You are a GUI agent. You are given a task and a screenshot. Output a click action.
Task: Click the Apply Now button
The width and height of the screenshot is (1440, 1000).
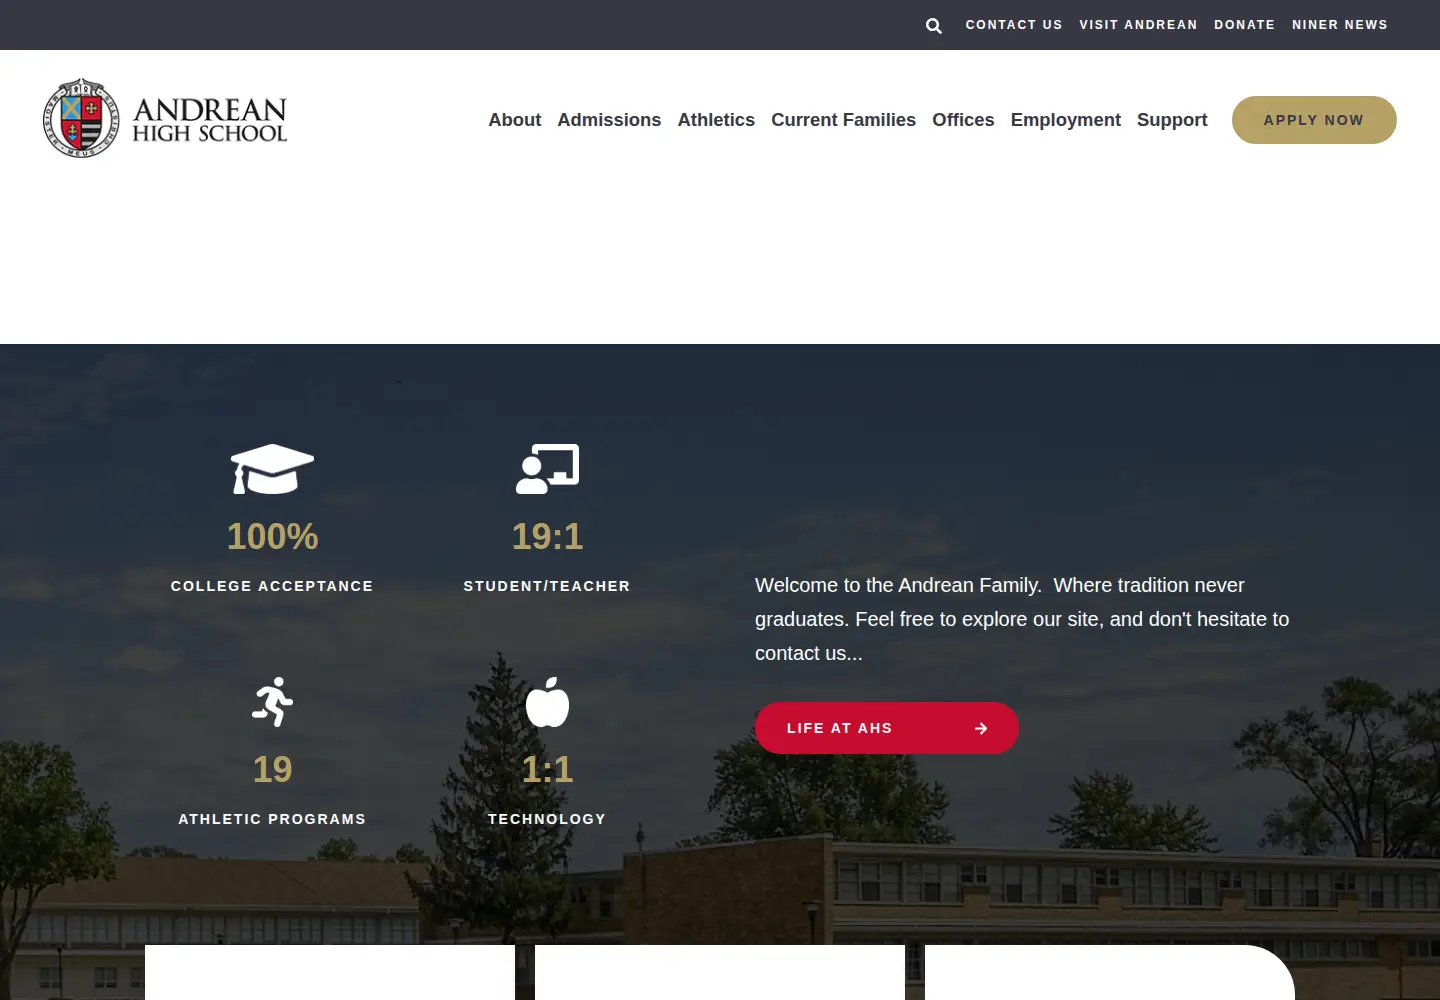click(x=1314, y=120)
